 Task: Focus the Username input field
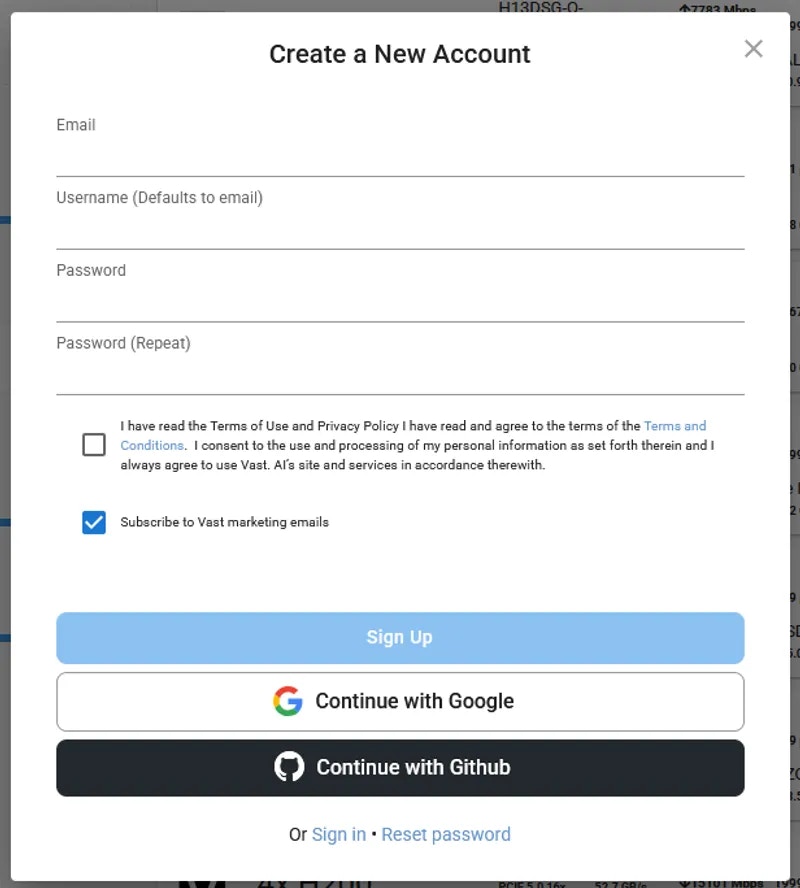click(x=400, y=229)
